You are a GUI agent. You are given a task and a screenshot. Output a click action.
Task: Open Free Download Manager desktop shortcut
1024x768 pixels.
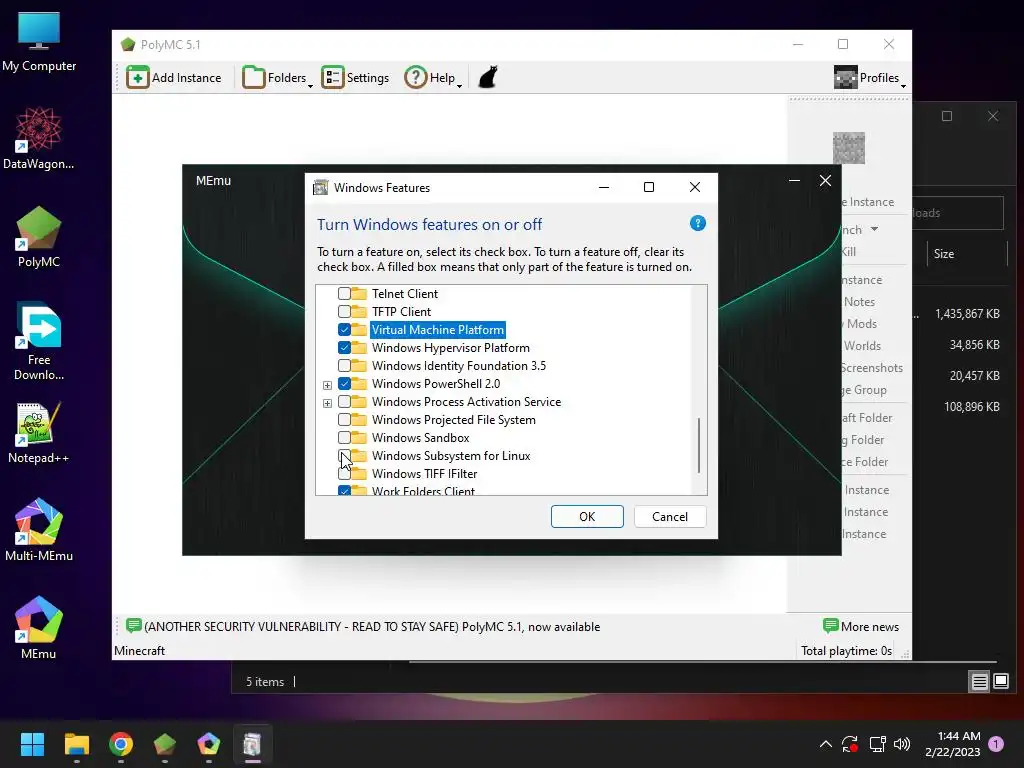pos(39,342)
